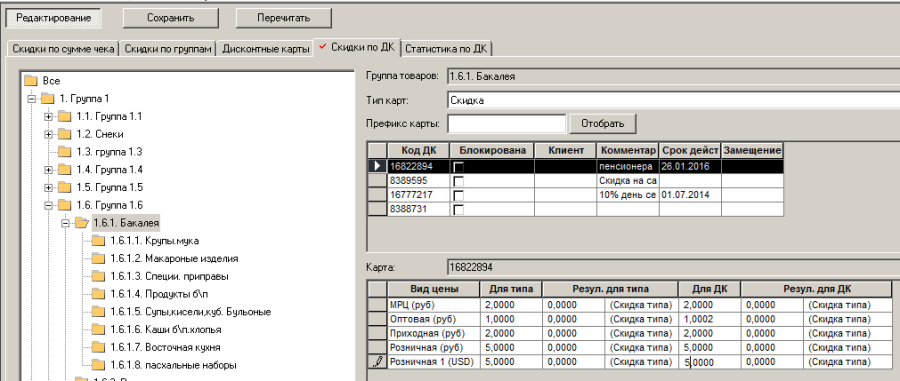Click price row МРЦ (руб)

(x=630, y=305)
